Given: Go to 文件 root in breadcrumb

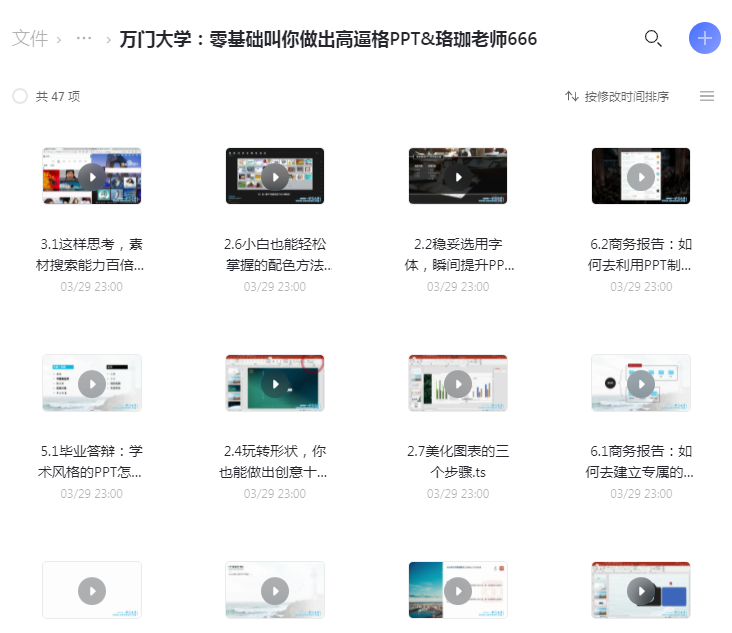Looking at the screenshot, I should 29,39.
